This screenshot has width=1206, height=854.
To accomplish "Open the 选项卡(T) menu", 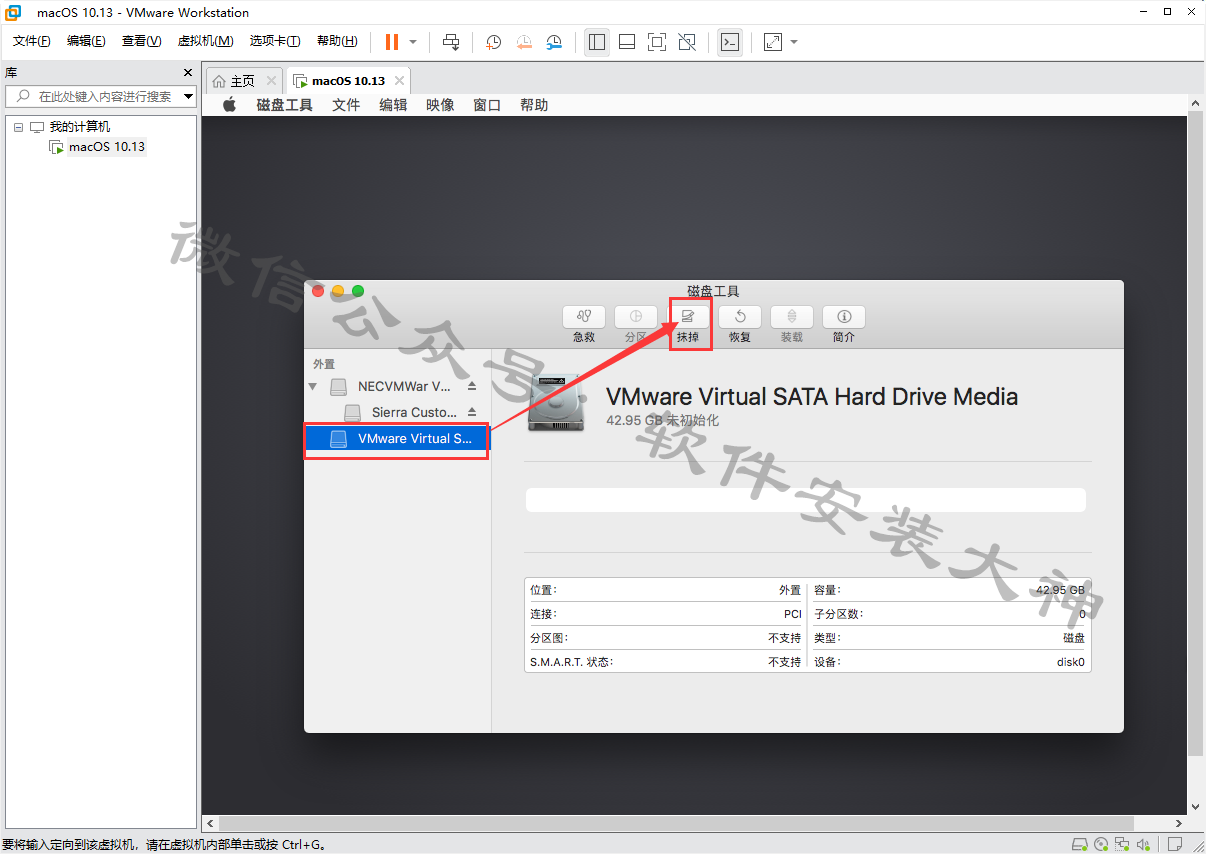I will (x=275, y=41).
